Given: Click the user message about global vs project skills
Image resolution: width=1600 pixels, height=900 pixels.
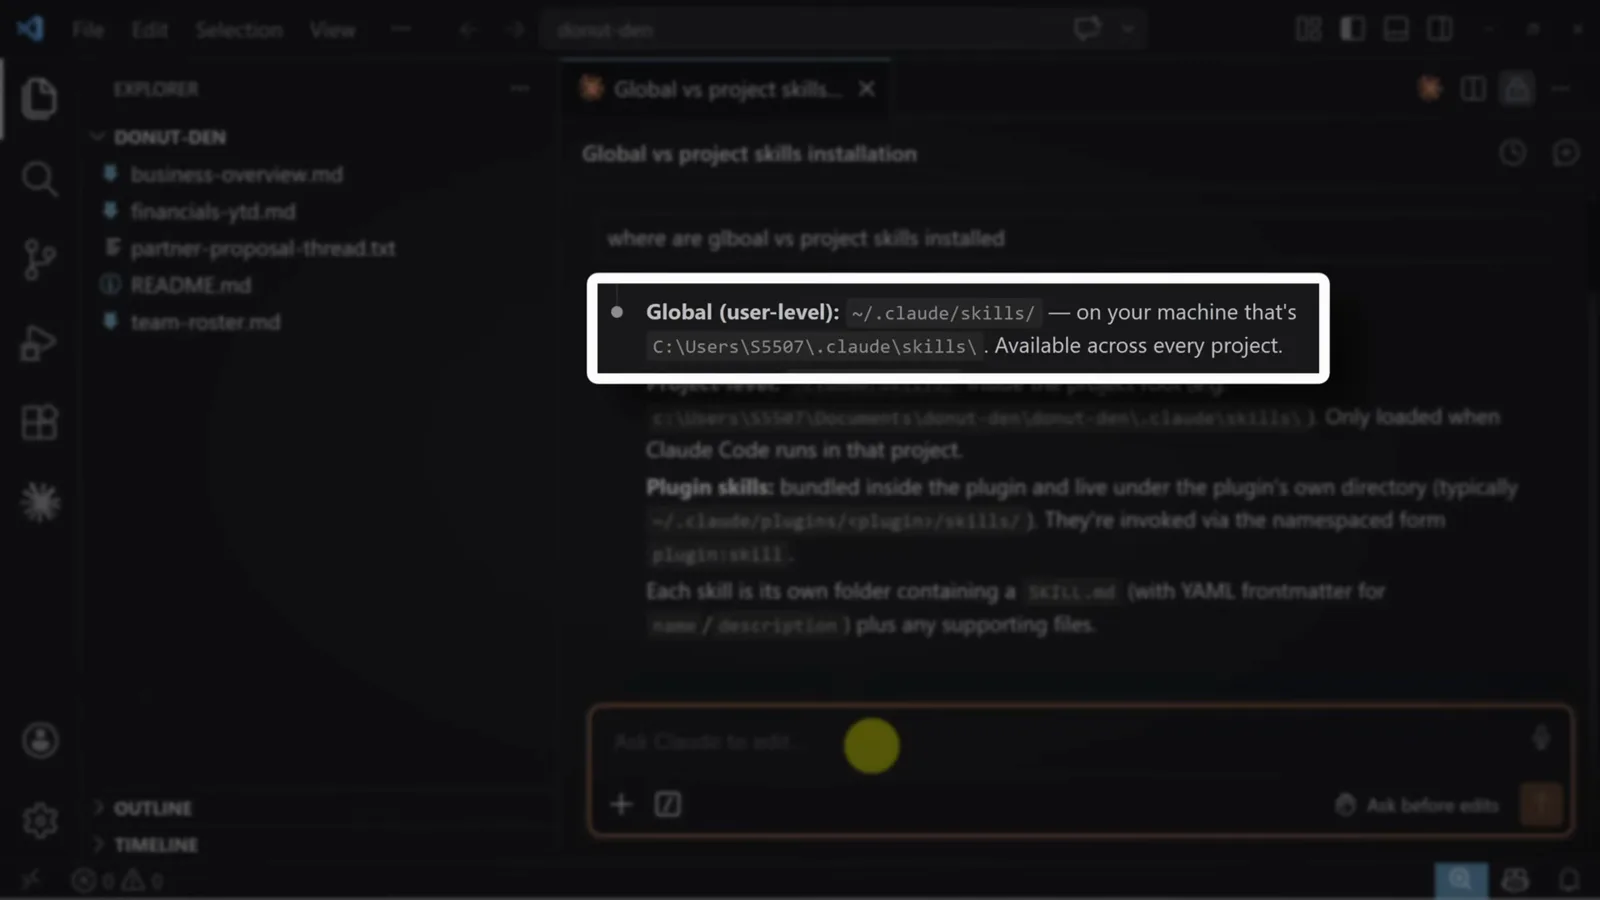Looking at the screenshot, I should click(x=805, y=238).
